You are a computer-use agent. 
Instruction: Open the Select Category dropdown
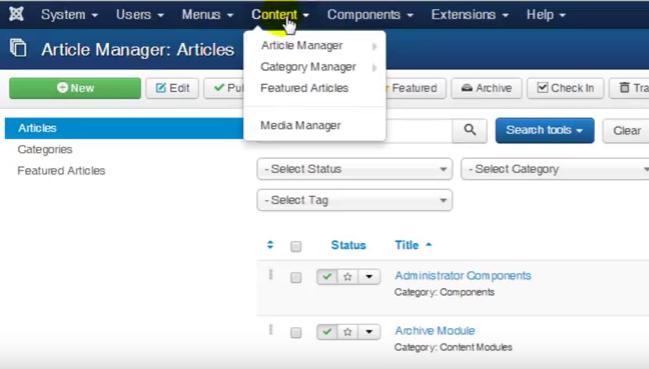point(555,169)
